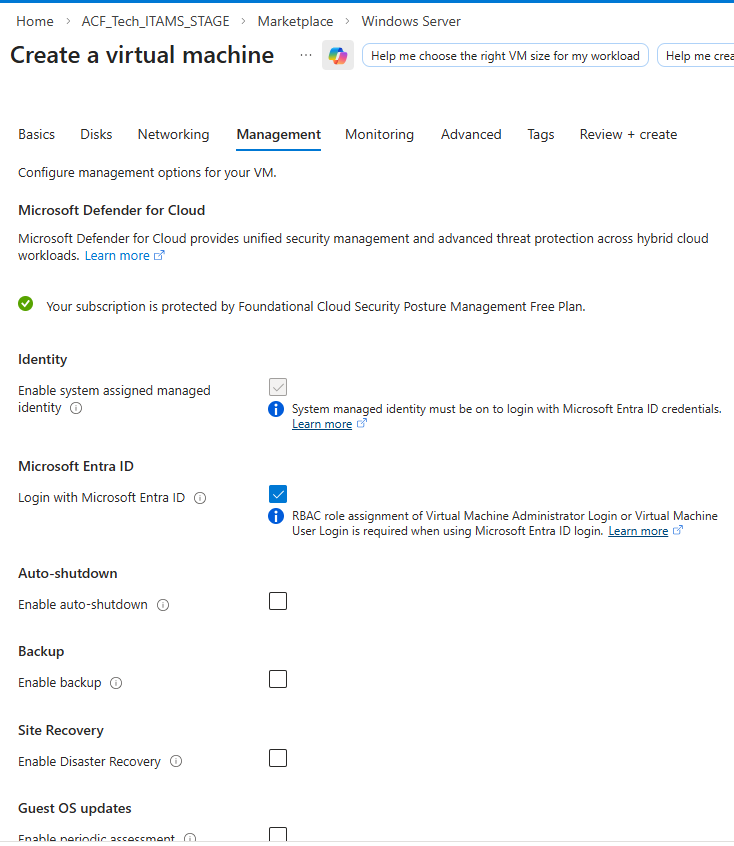Enable the auto-shutdown checkbox

278,601
